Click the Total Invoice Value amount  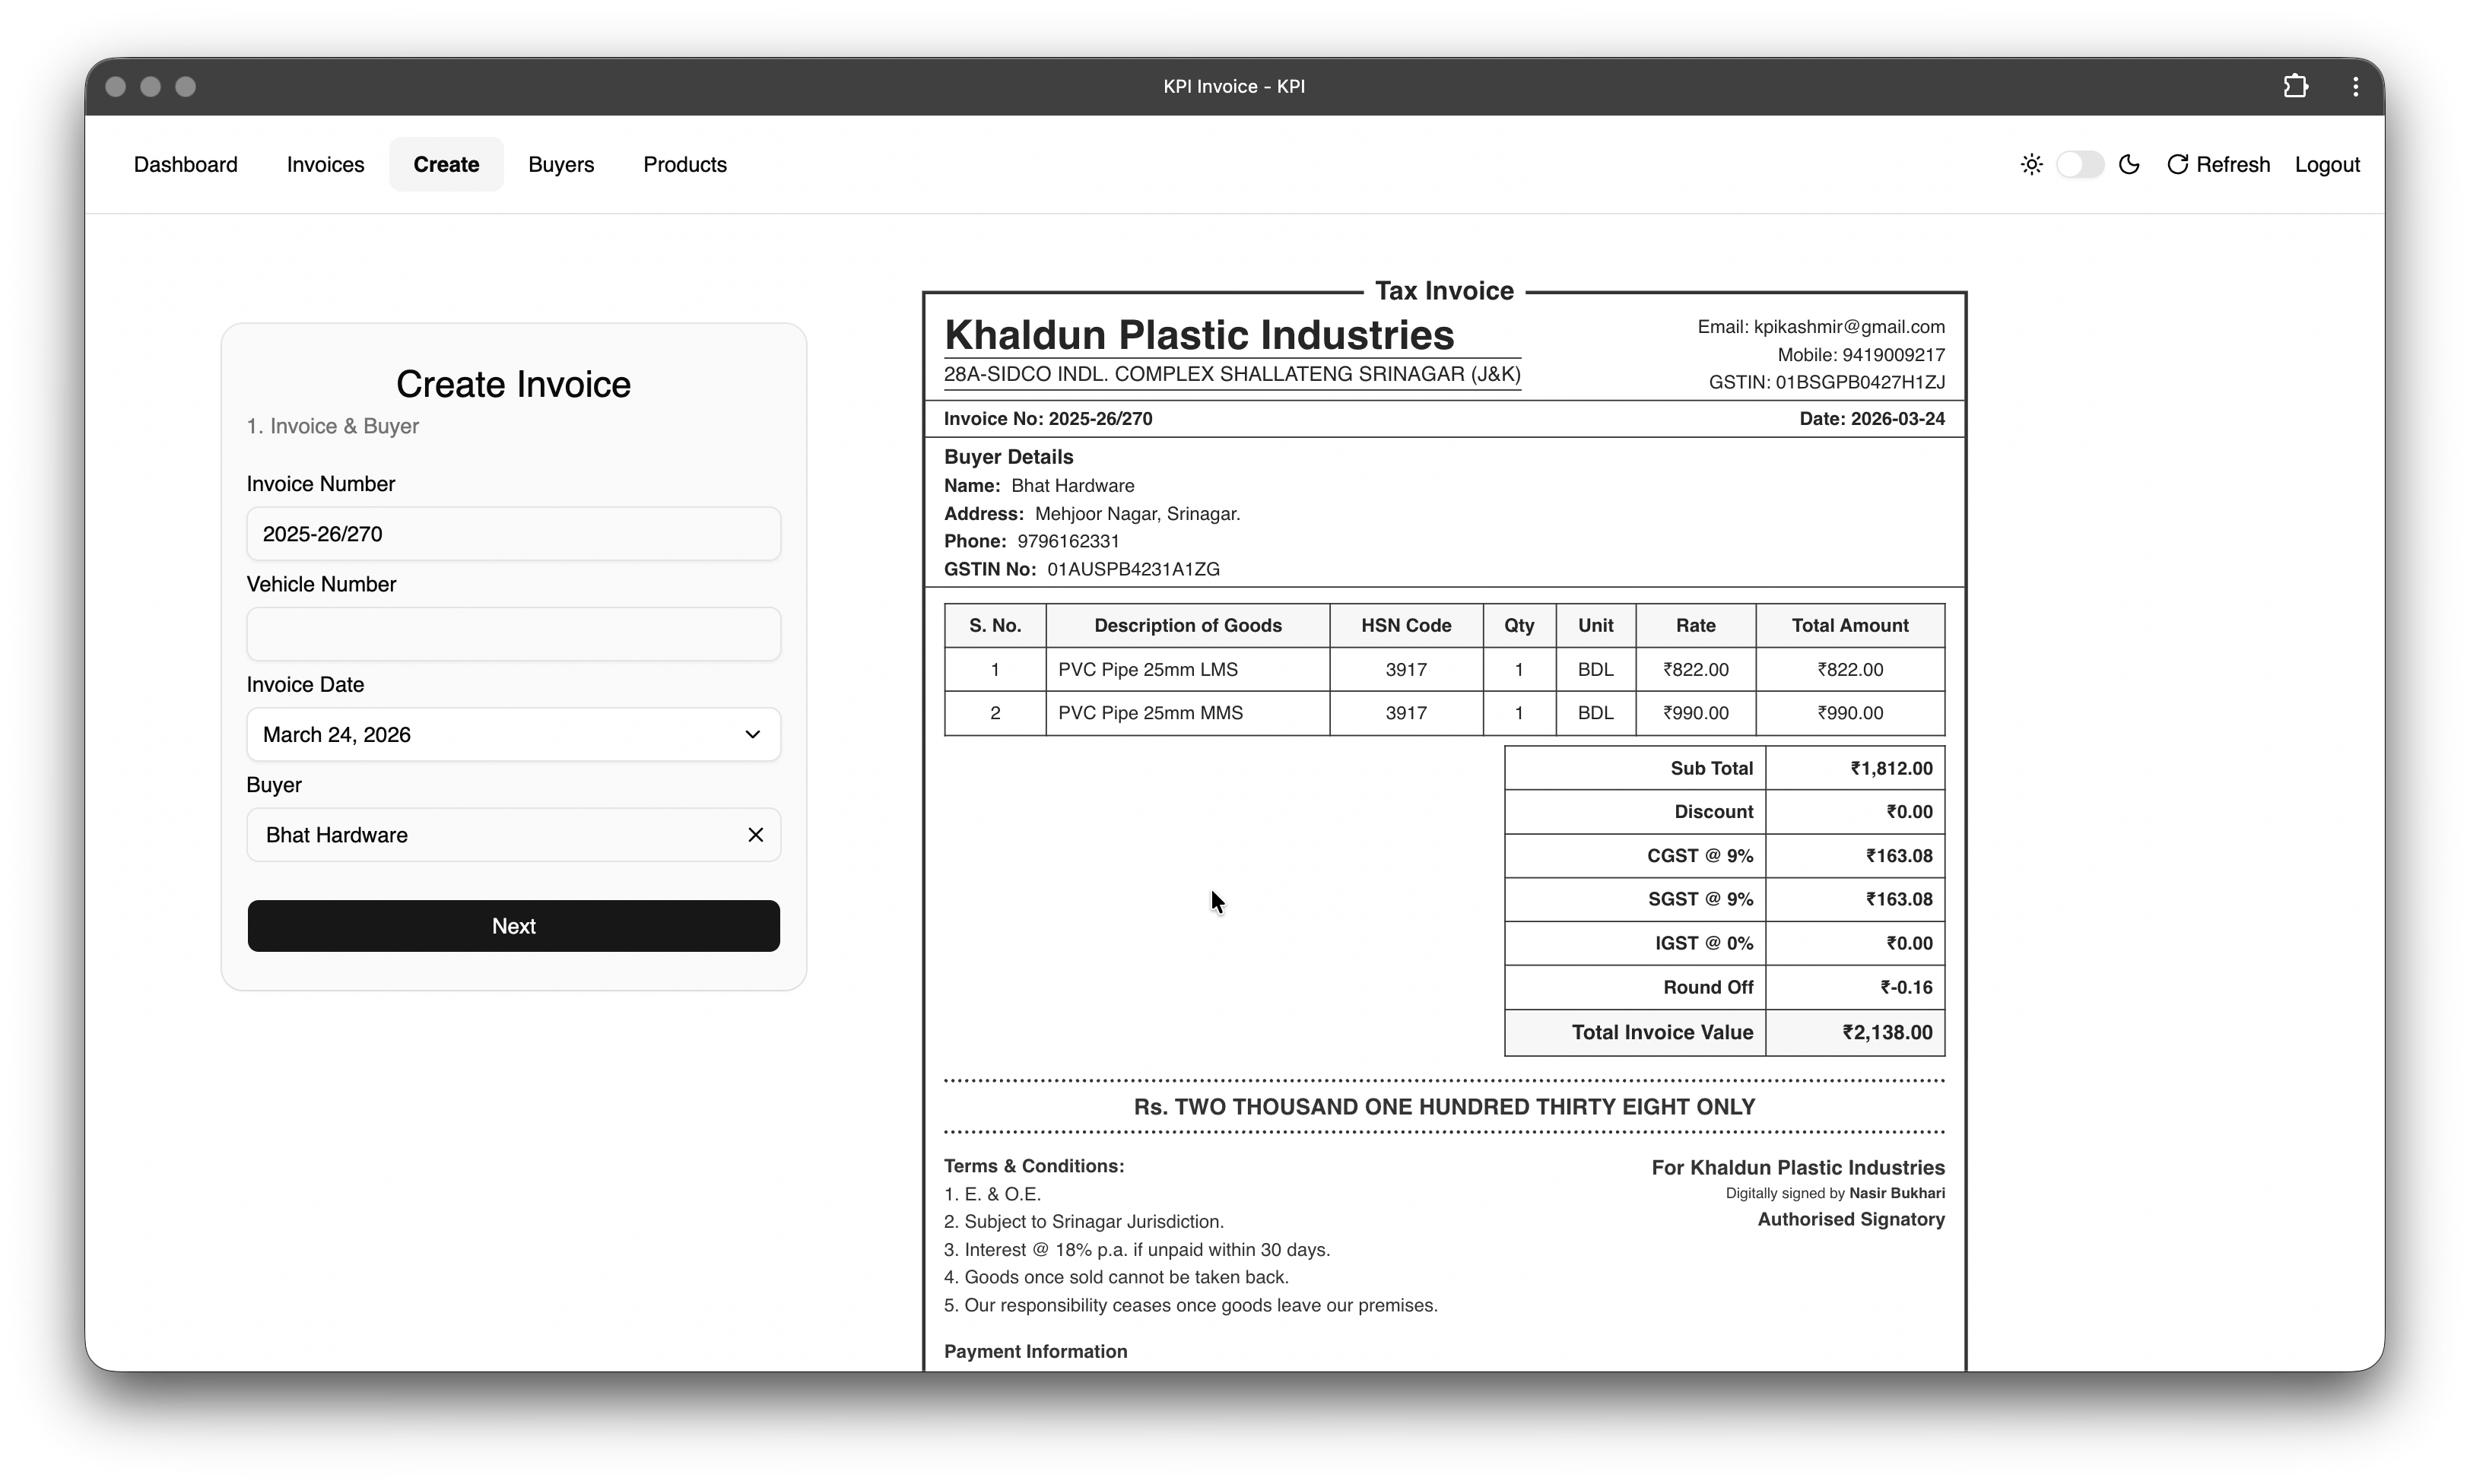[1886, 1032]
